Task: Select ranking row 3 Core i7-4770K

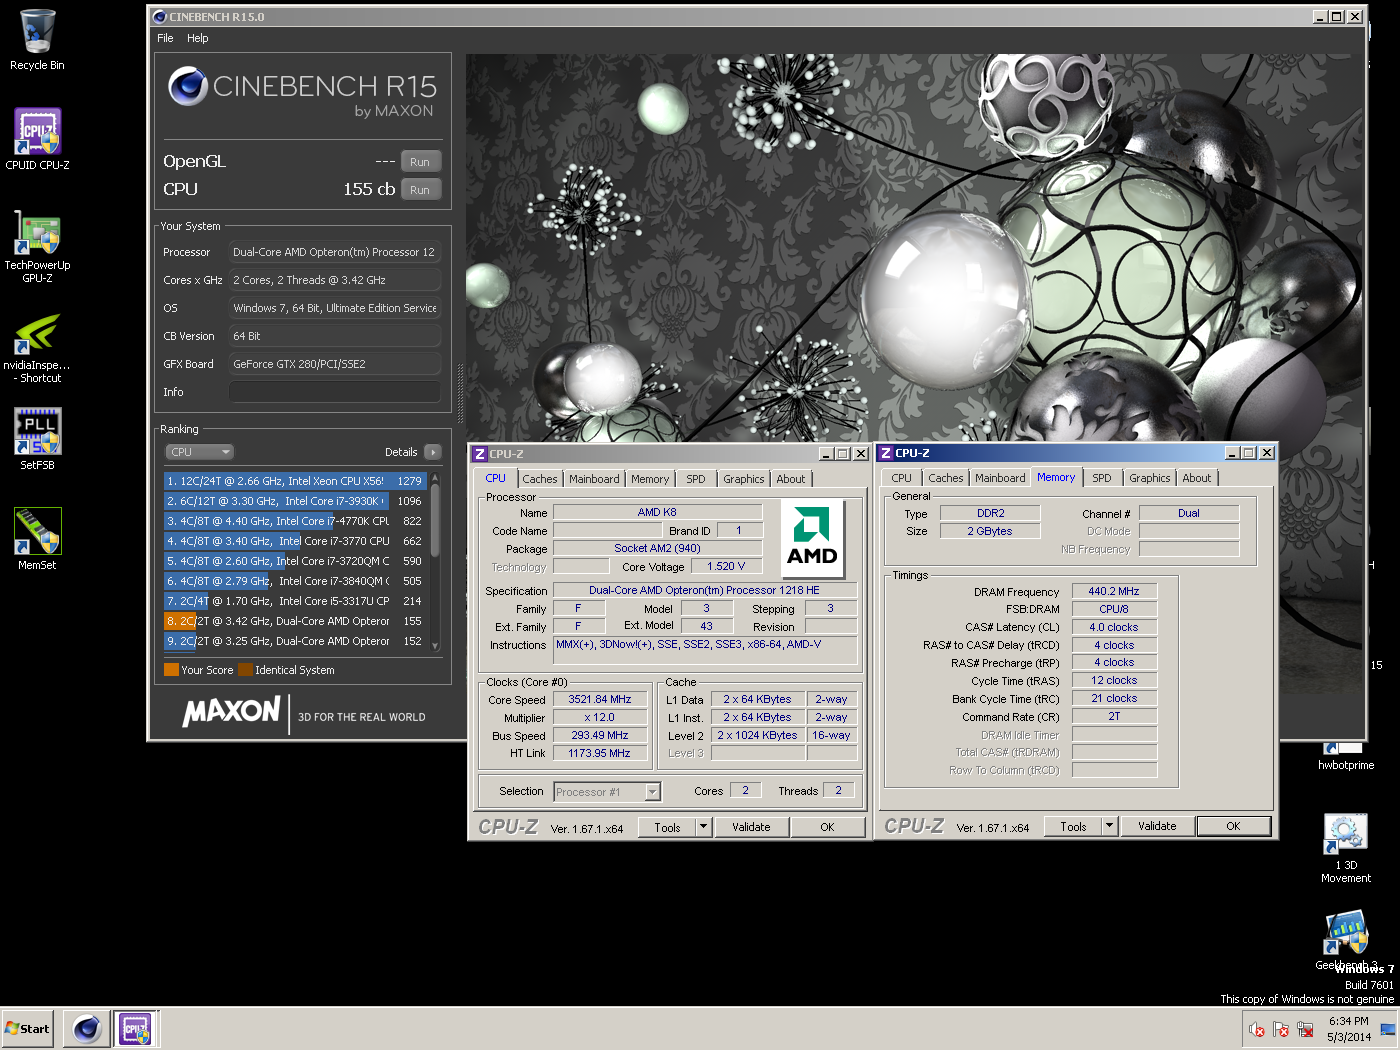Action: (295, 521)
